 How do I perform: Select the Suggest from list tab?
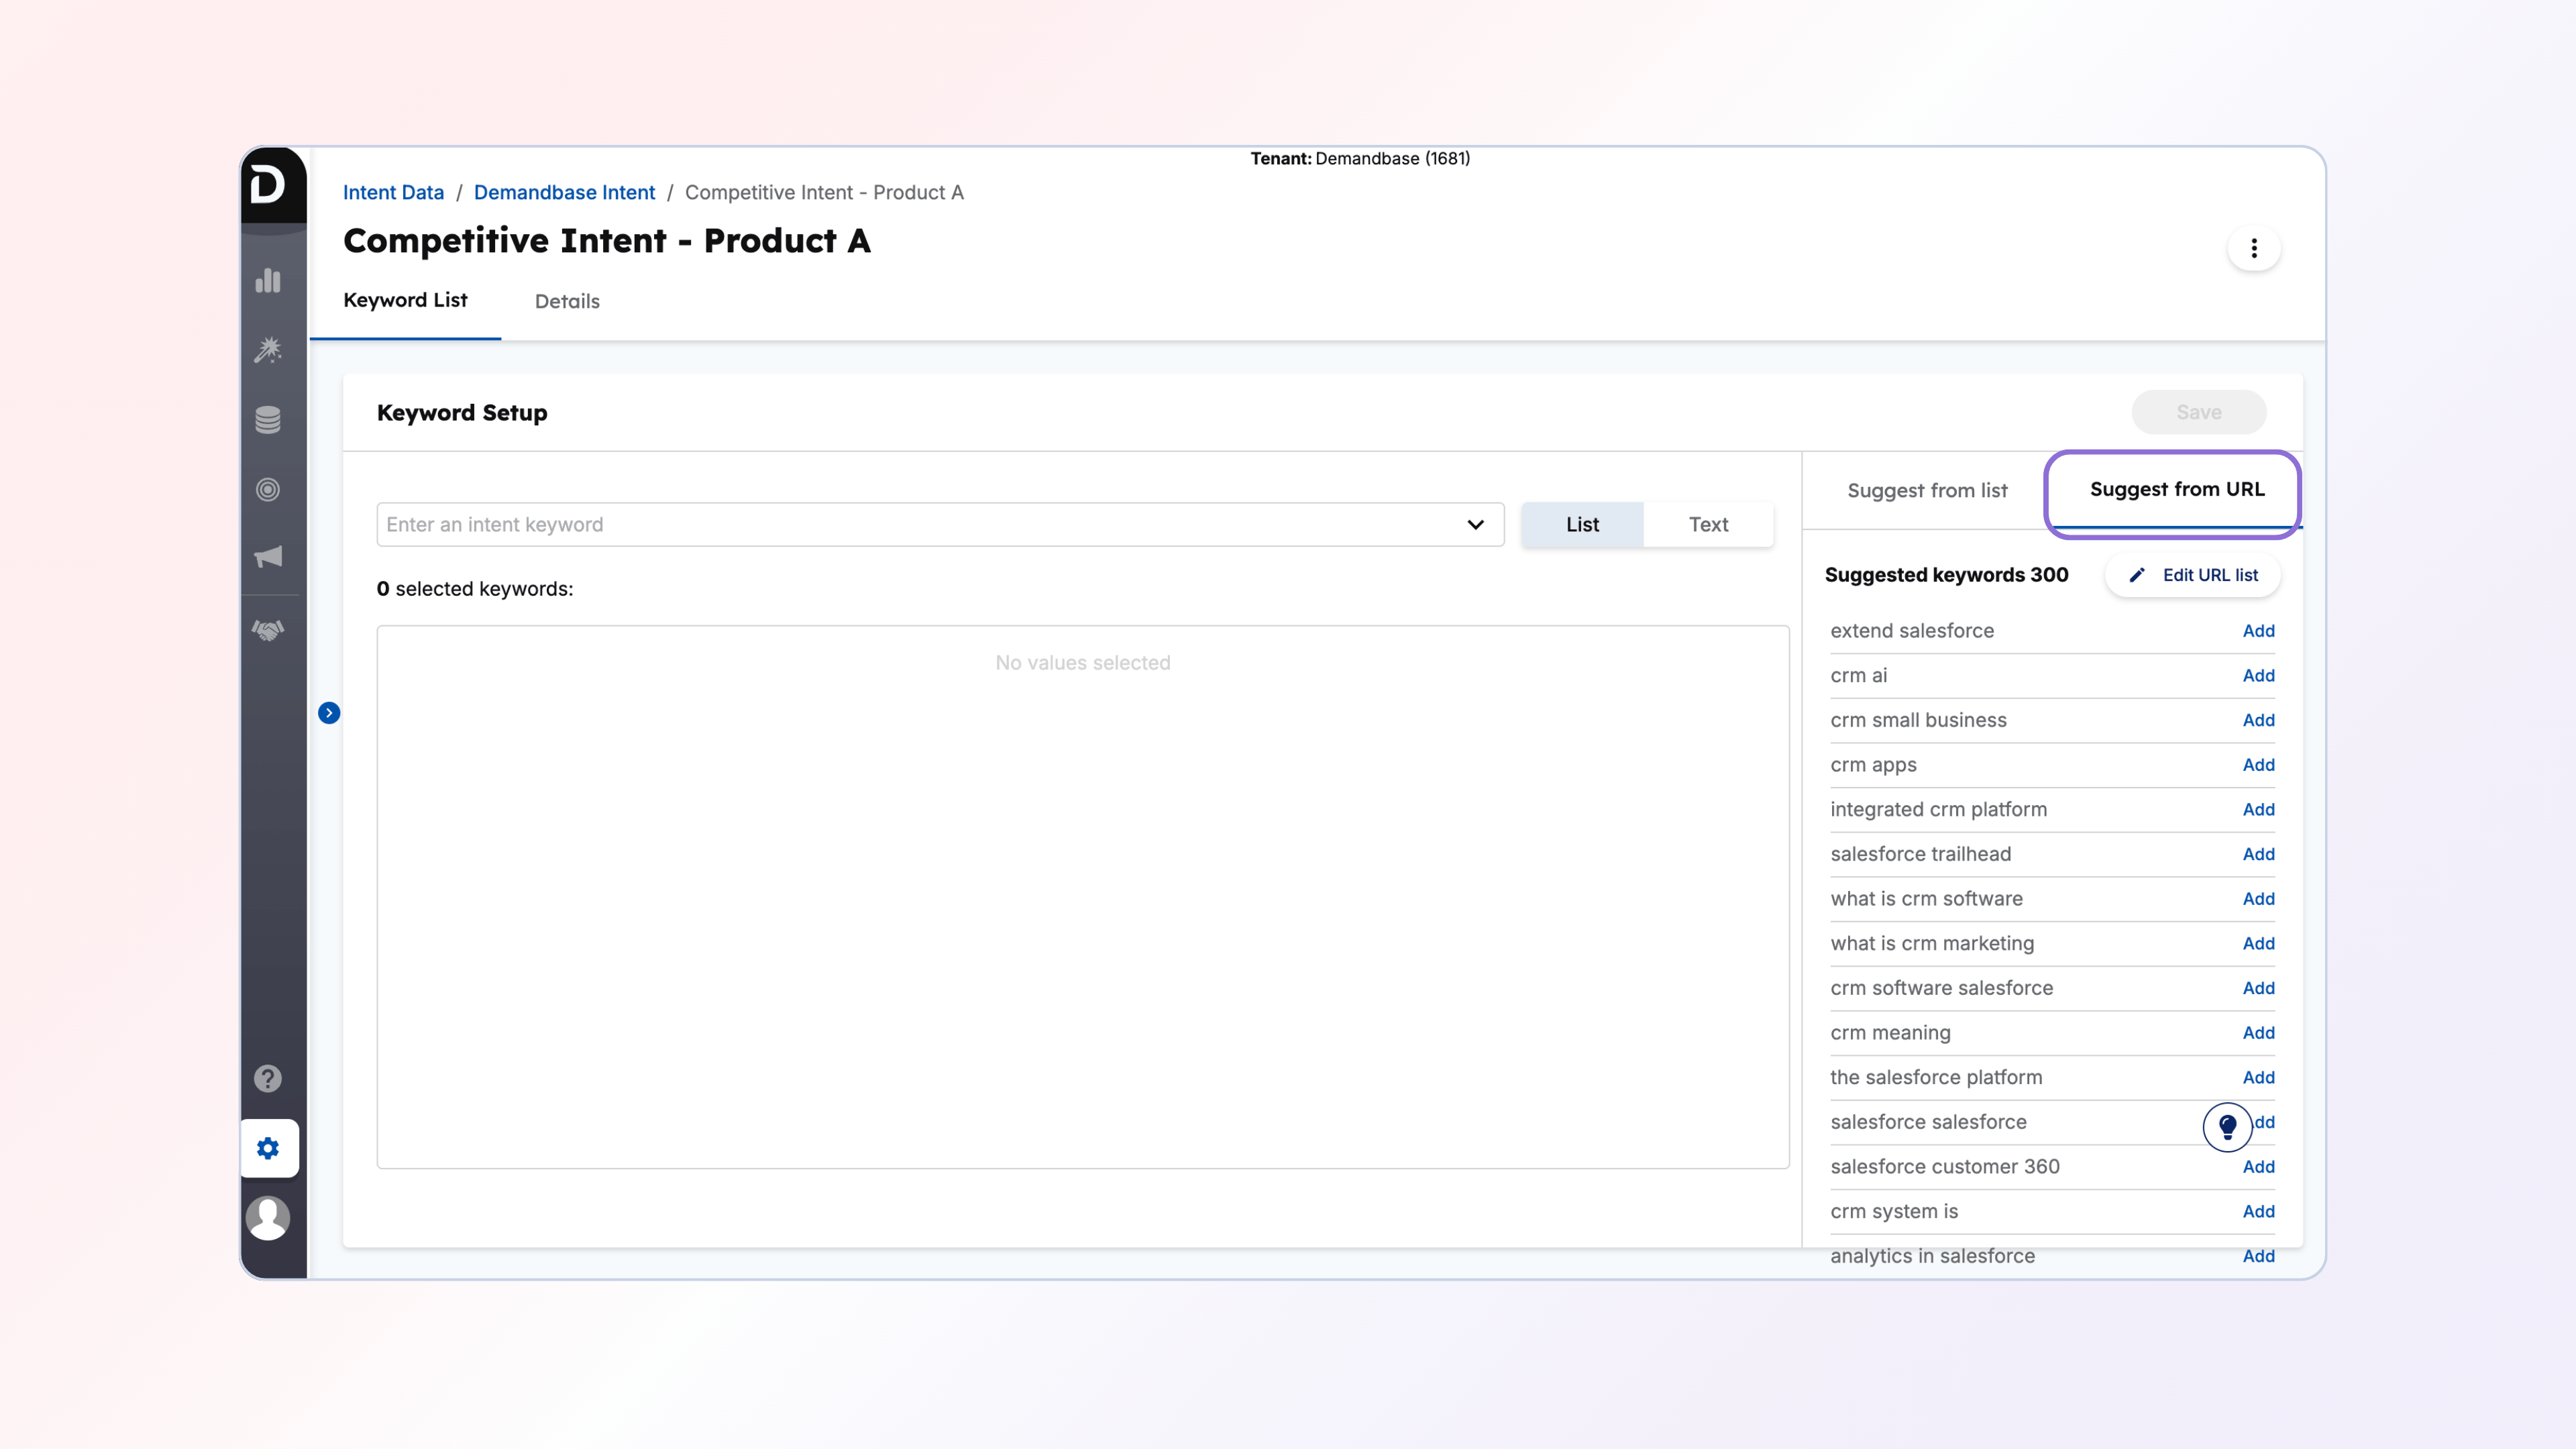click(1927, 490)
